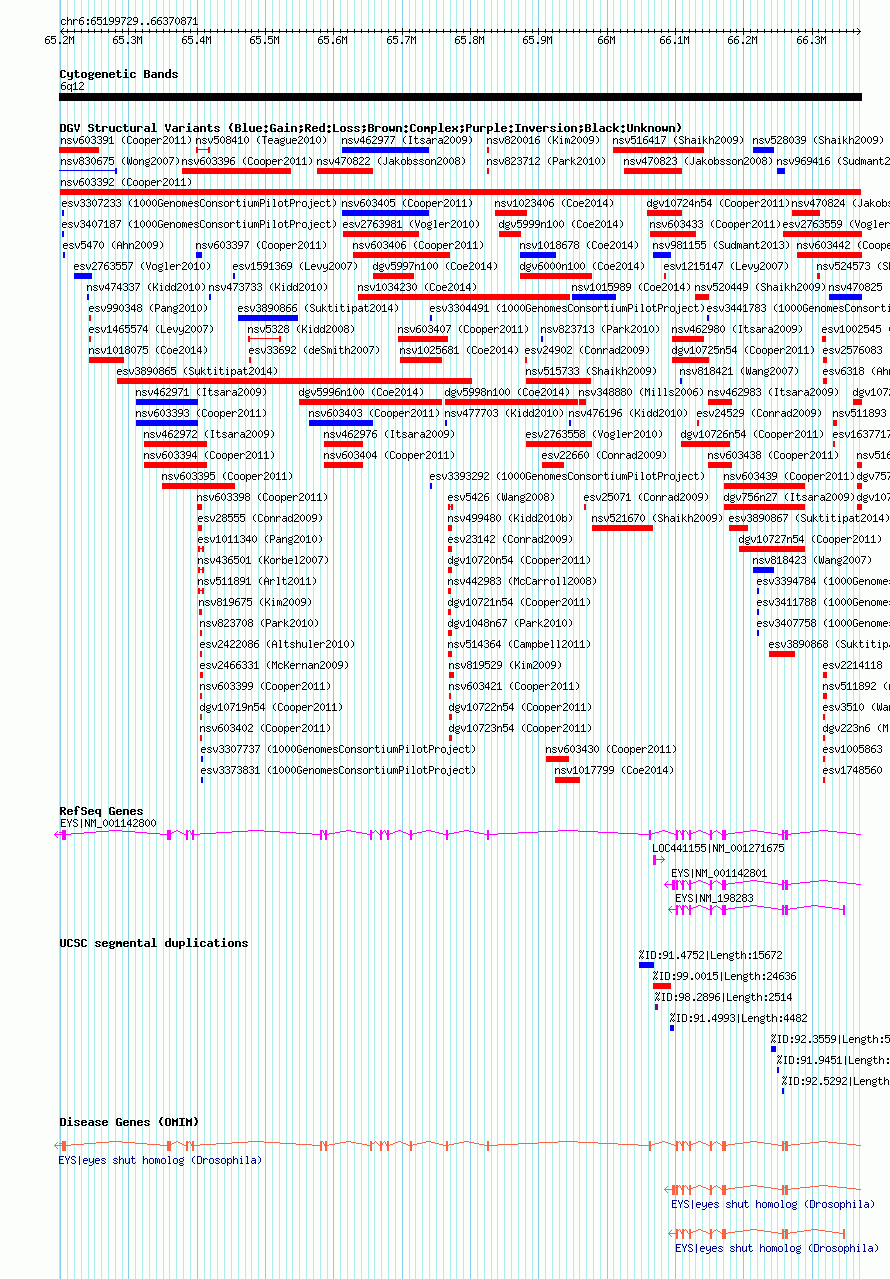Click the 6q12 band label
Viewport: 890px width, 1279px height.
(x=72, y=86)
